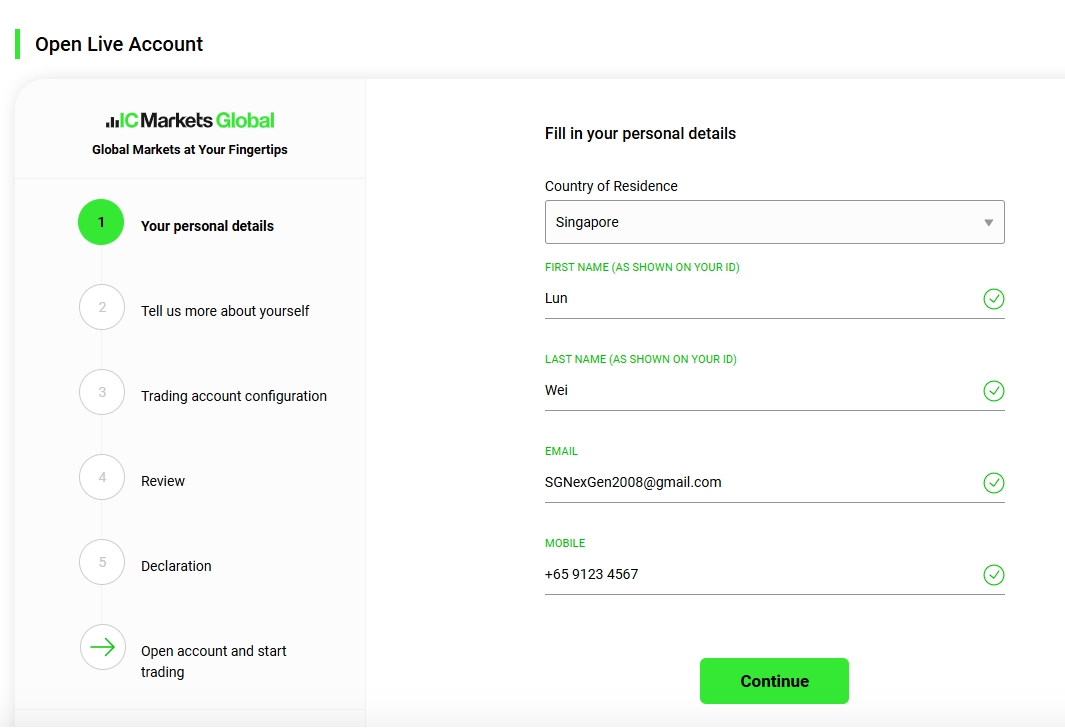This screenshot has height=728, width=1065.
Task: Select step 4 circle icon
Action: (102, 477)
